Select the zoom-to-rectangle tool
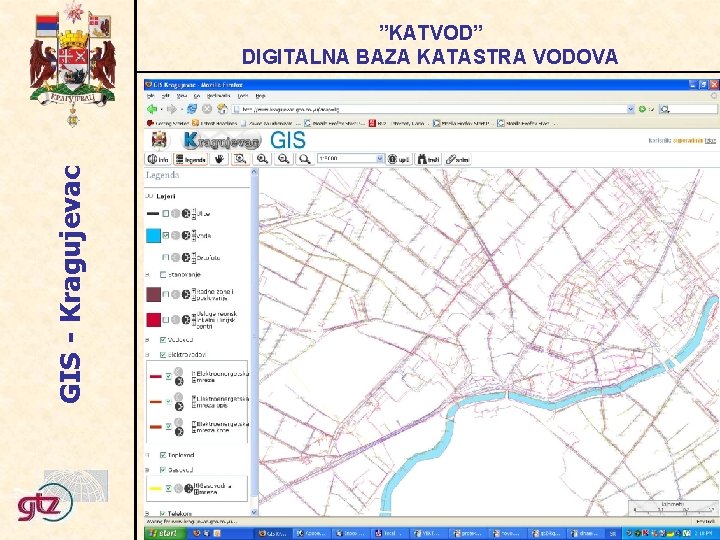The height and width of the screenshot is (540, 720). pyautogui.click(x=240, y=159)
